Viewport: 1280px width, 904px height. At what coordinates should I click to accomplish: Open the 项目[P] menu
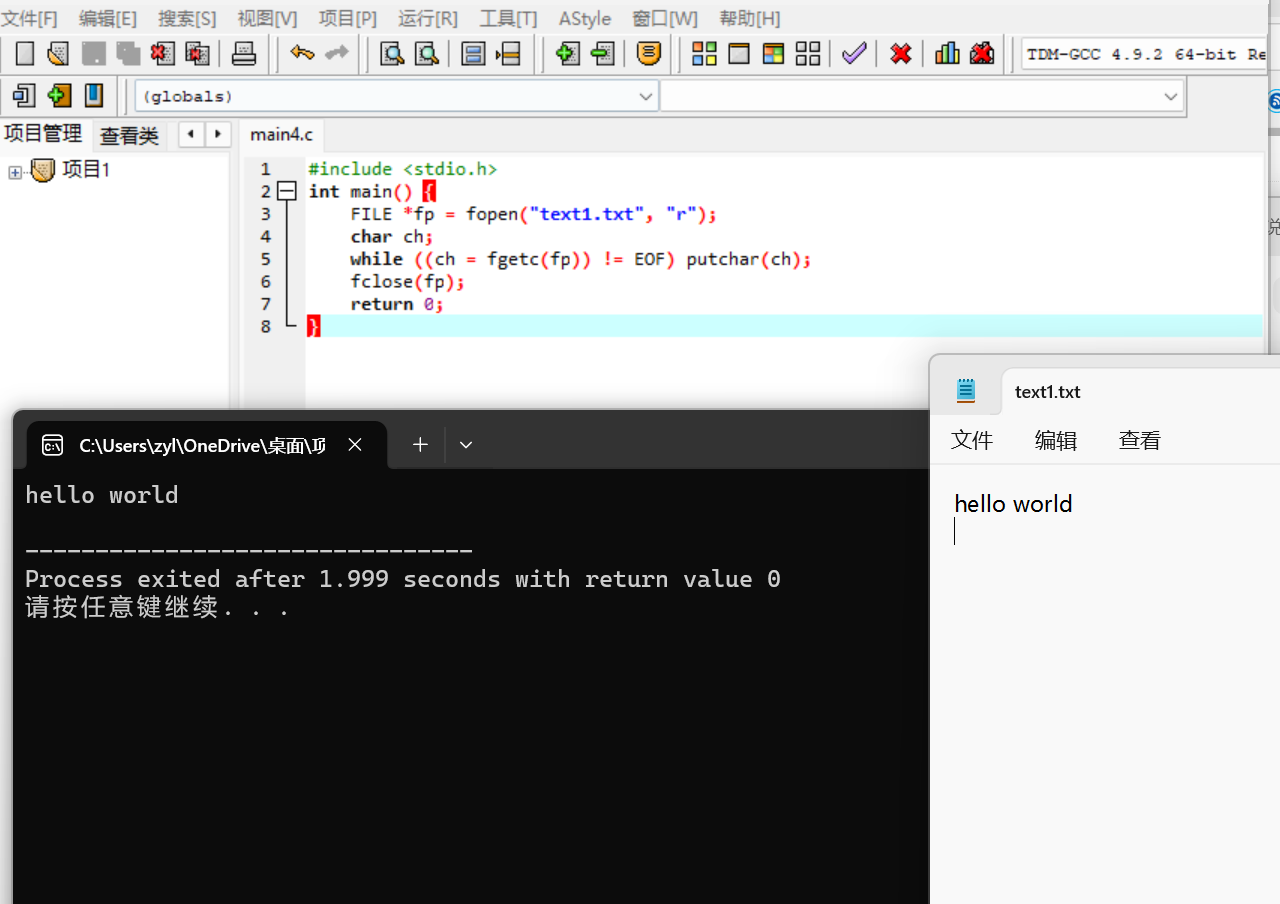point(348,18)
